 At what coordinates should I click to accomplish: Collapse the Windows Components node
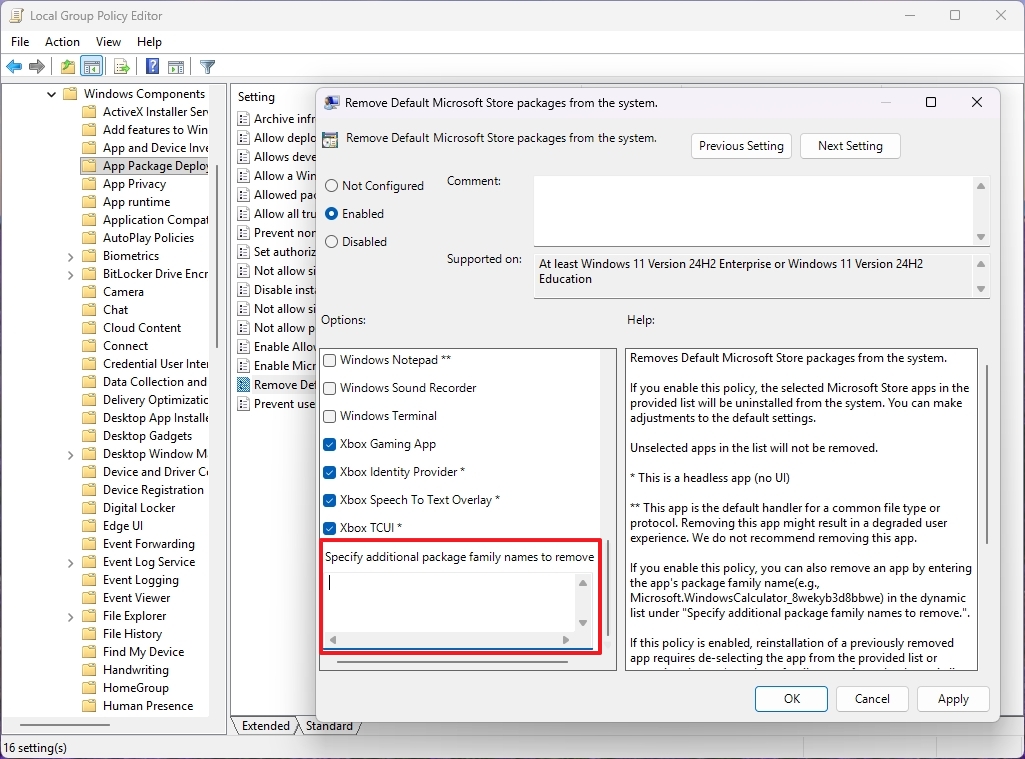[52, 93]
